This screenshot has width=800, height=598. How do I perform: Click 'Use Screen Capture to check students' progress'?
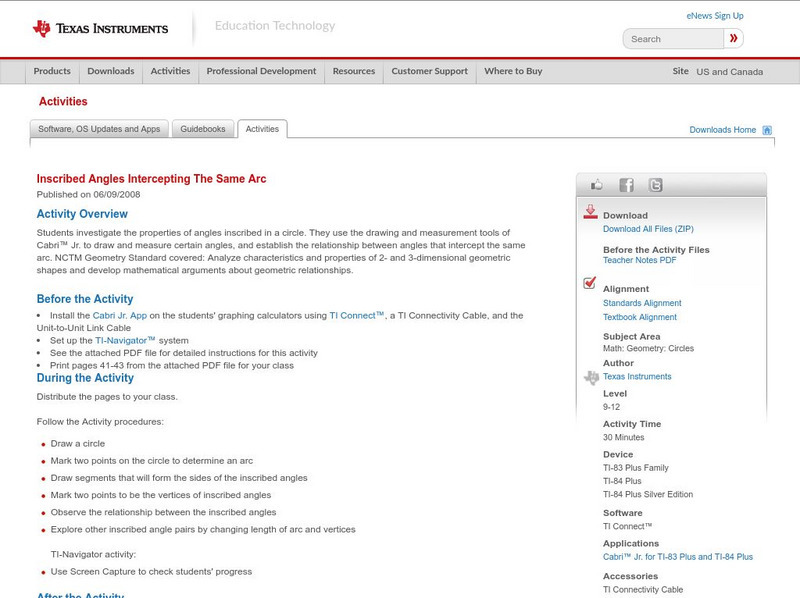pos(151,572)
